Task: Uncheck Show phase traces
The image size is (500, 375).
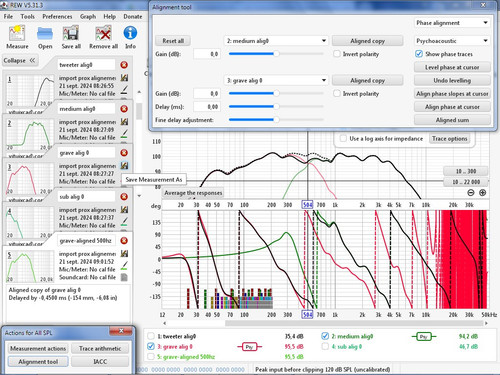Action: click(x=419, y=54)
